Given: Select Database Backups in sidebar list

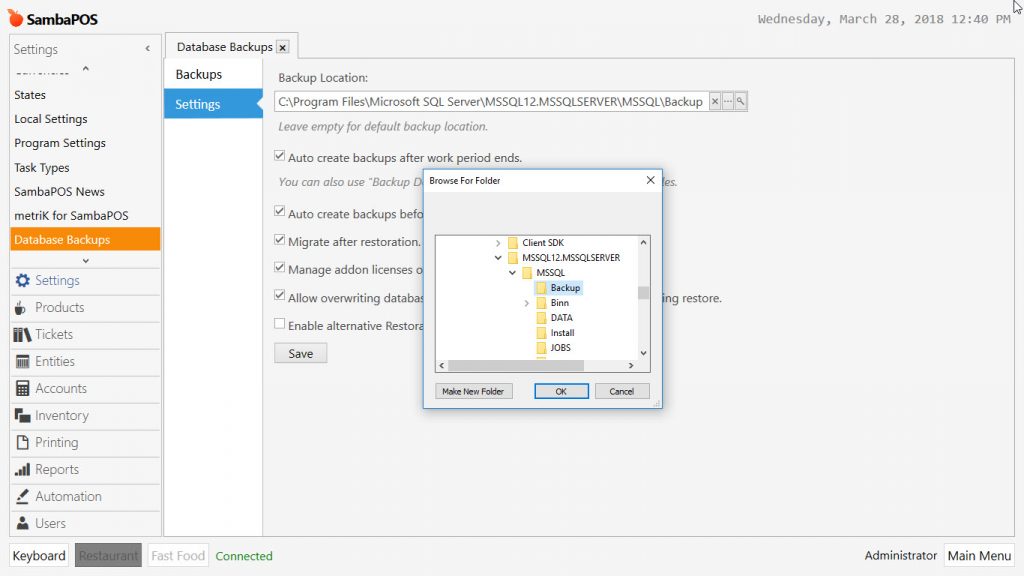Looking at the screenshot, I should 85,240.
